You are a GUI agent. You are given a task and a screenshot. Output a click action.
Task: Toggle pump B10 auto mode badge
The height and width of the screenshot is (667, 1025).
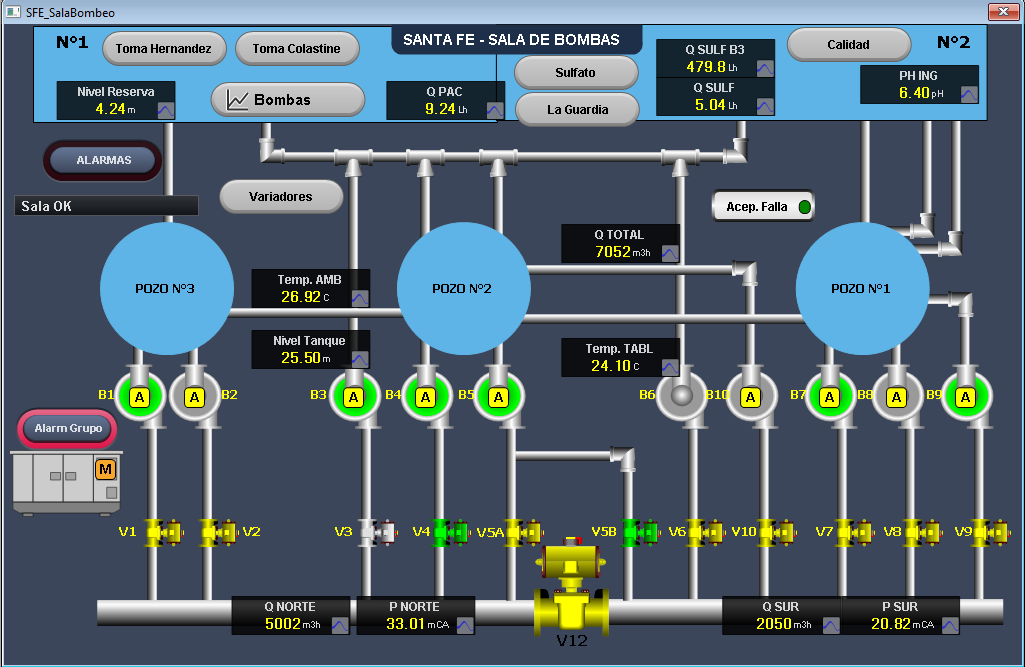coord(750,397)
